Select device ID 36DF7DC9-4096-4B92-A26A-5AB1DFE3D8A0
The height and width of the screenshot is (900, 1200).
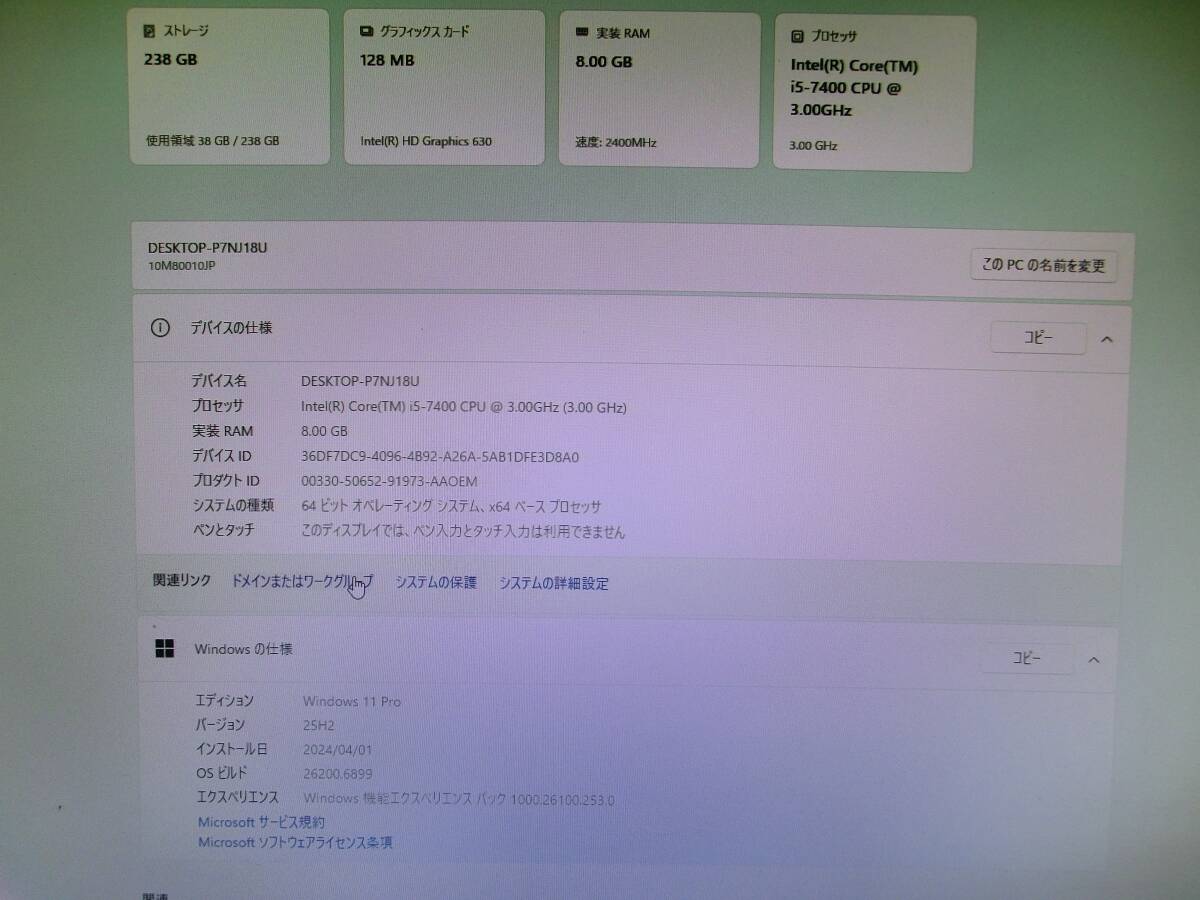[440, 456]
